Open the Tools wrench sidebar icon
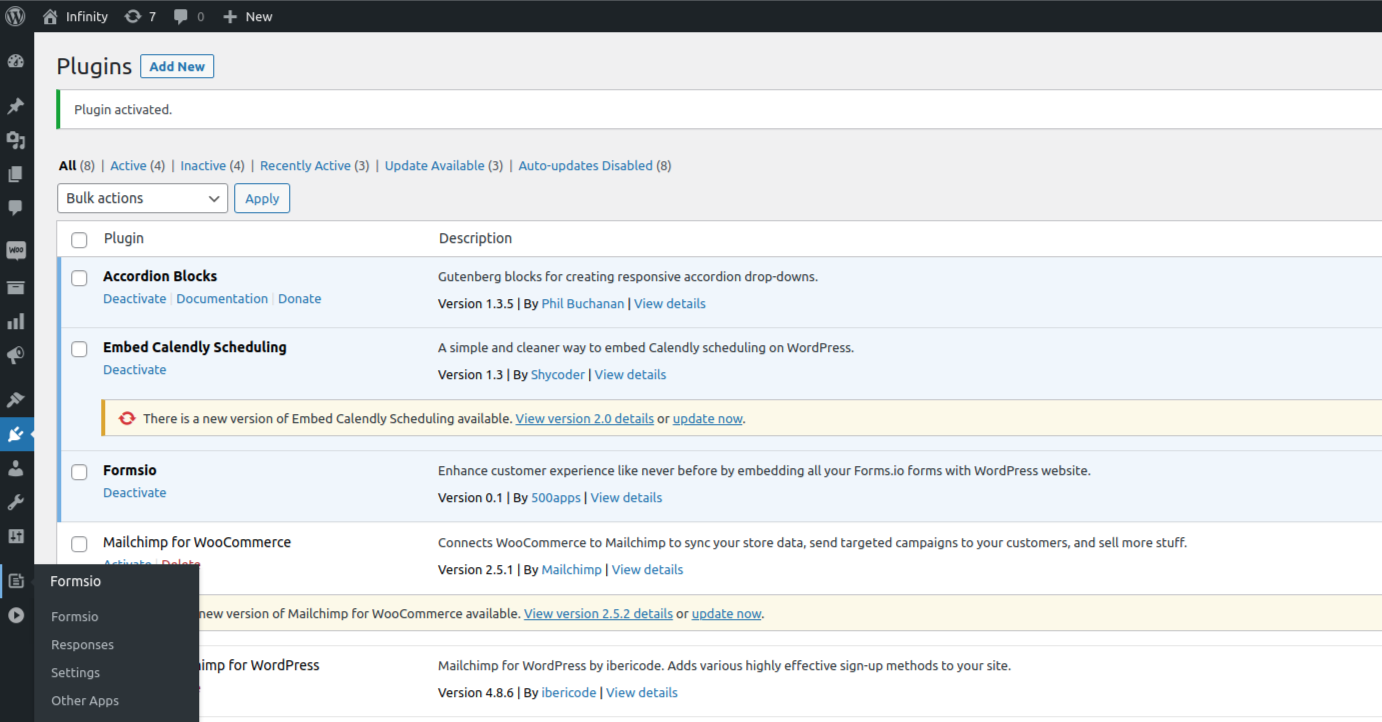The height and width of the screenshot is (722, 1382). pos(16,502)
